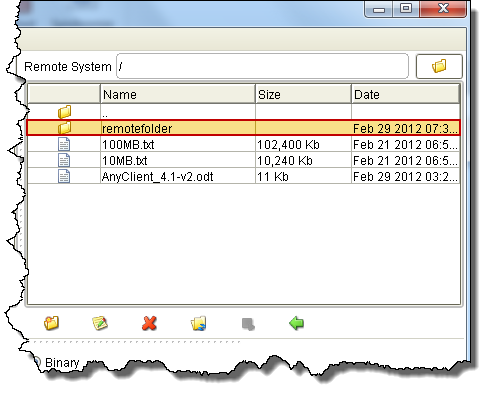Select the Binary radio button

[37, 362]
